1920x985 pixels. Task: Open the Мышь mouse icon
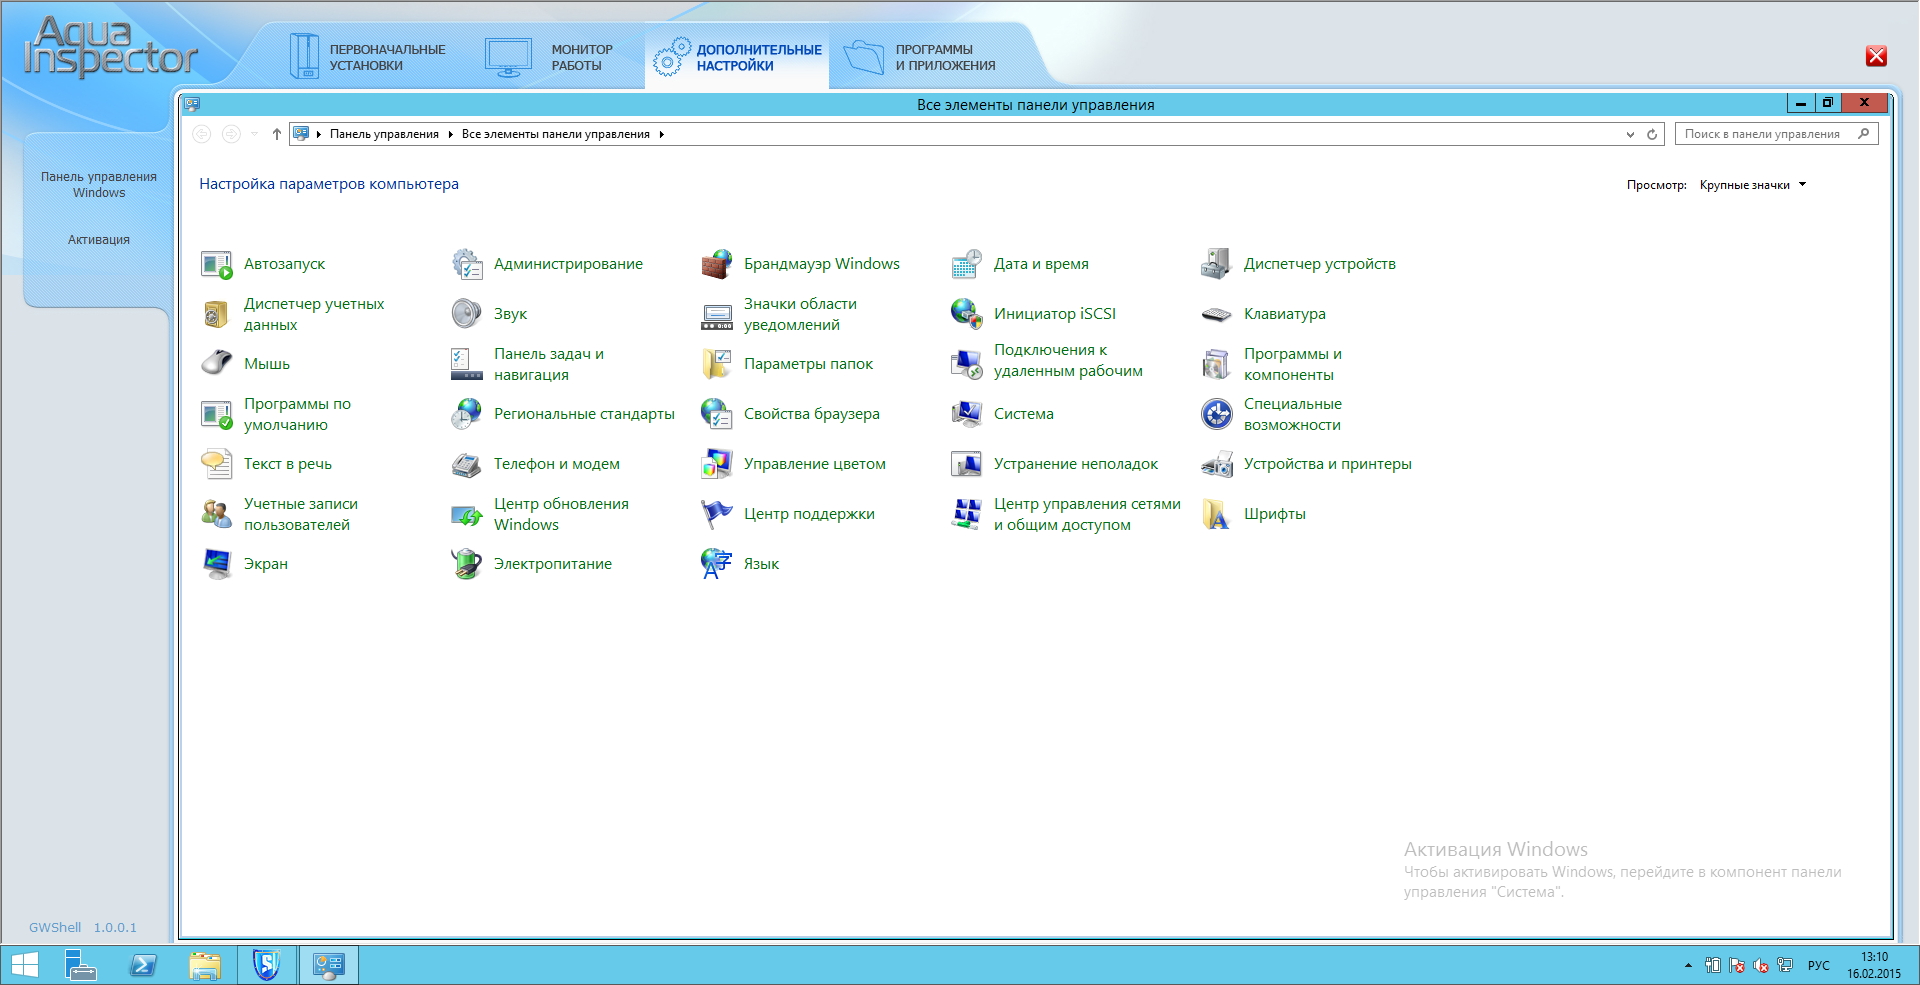click(x=216, y=364)
